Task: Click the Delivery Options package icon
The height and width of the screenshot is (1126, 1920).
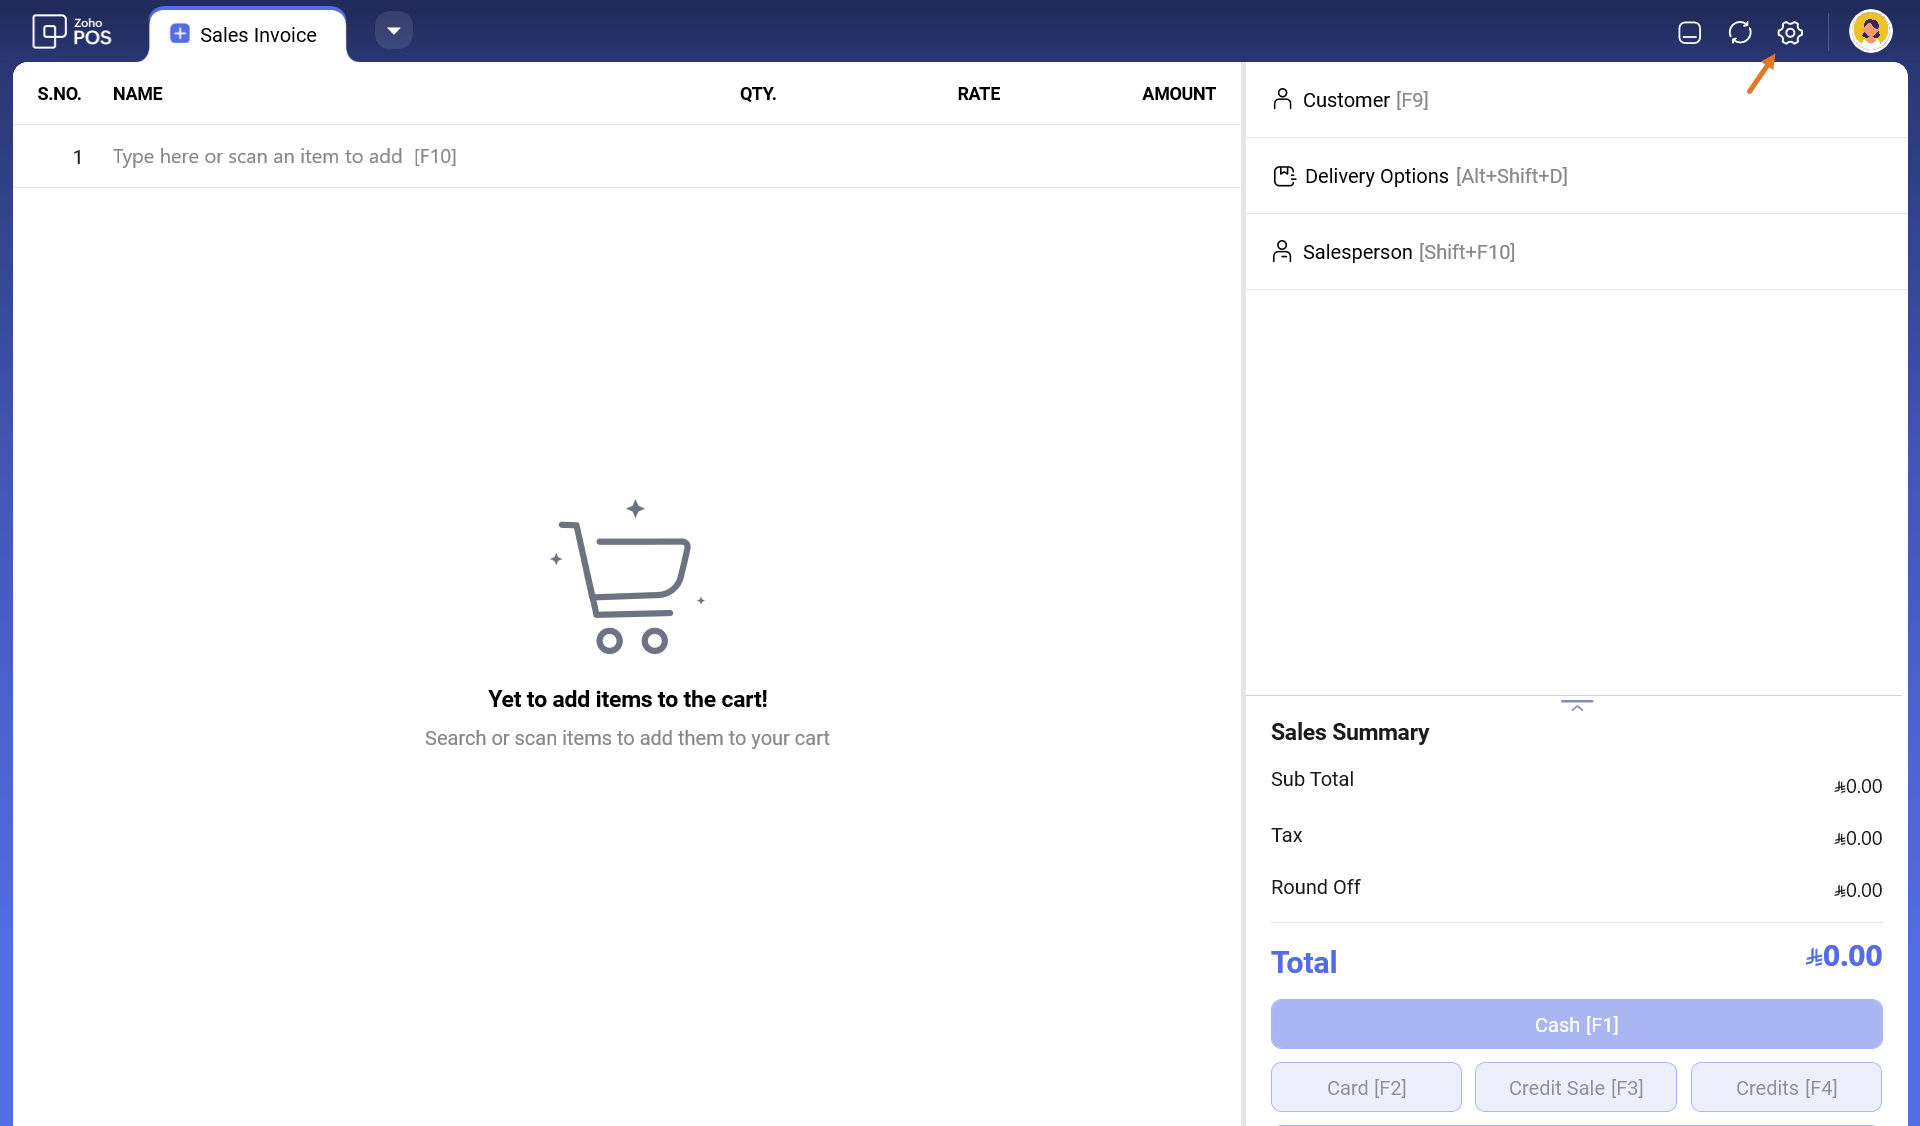Action: [x=1284, y=176]
